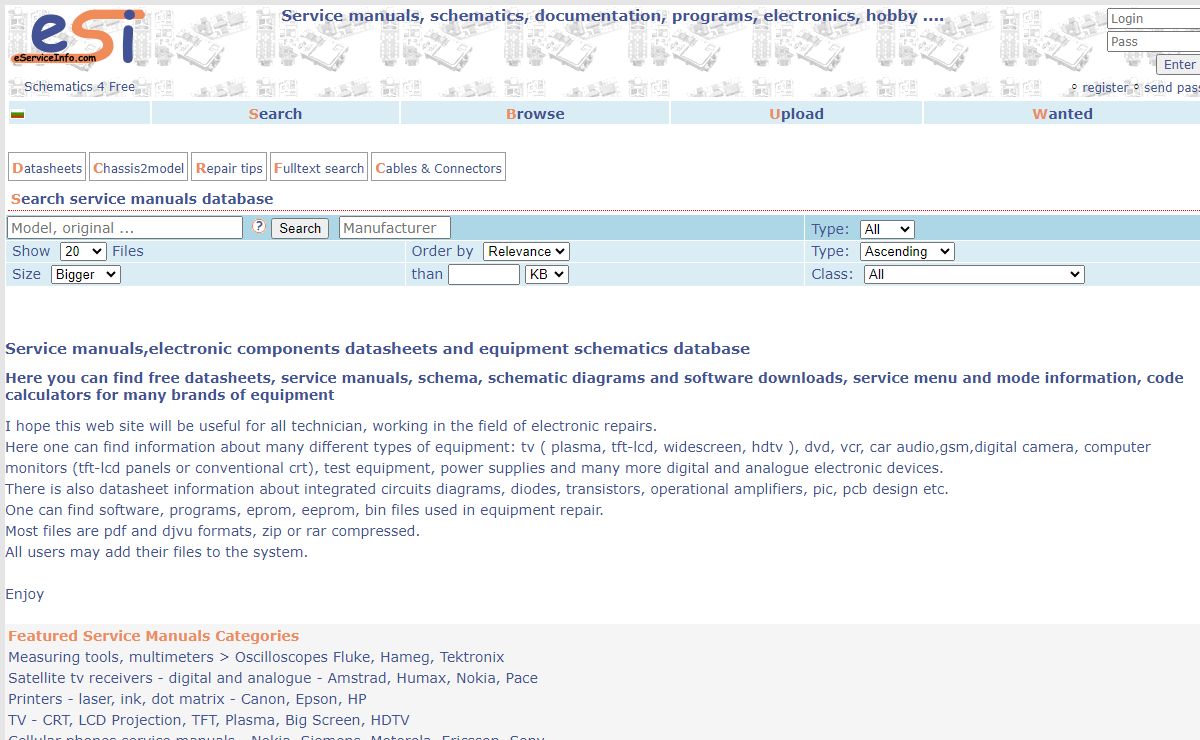Focus the Login username field
Image resolution: width=1200 pixels, height=740 pixels.
1153,18
